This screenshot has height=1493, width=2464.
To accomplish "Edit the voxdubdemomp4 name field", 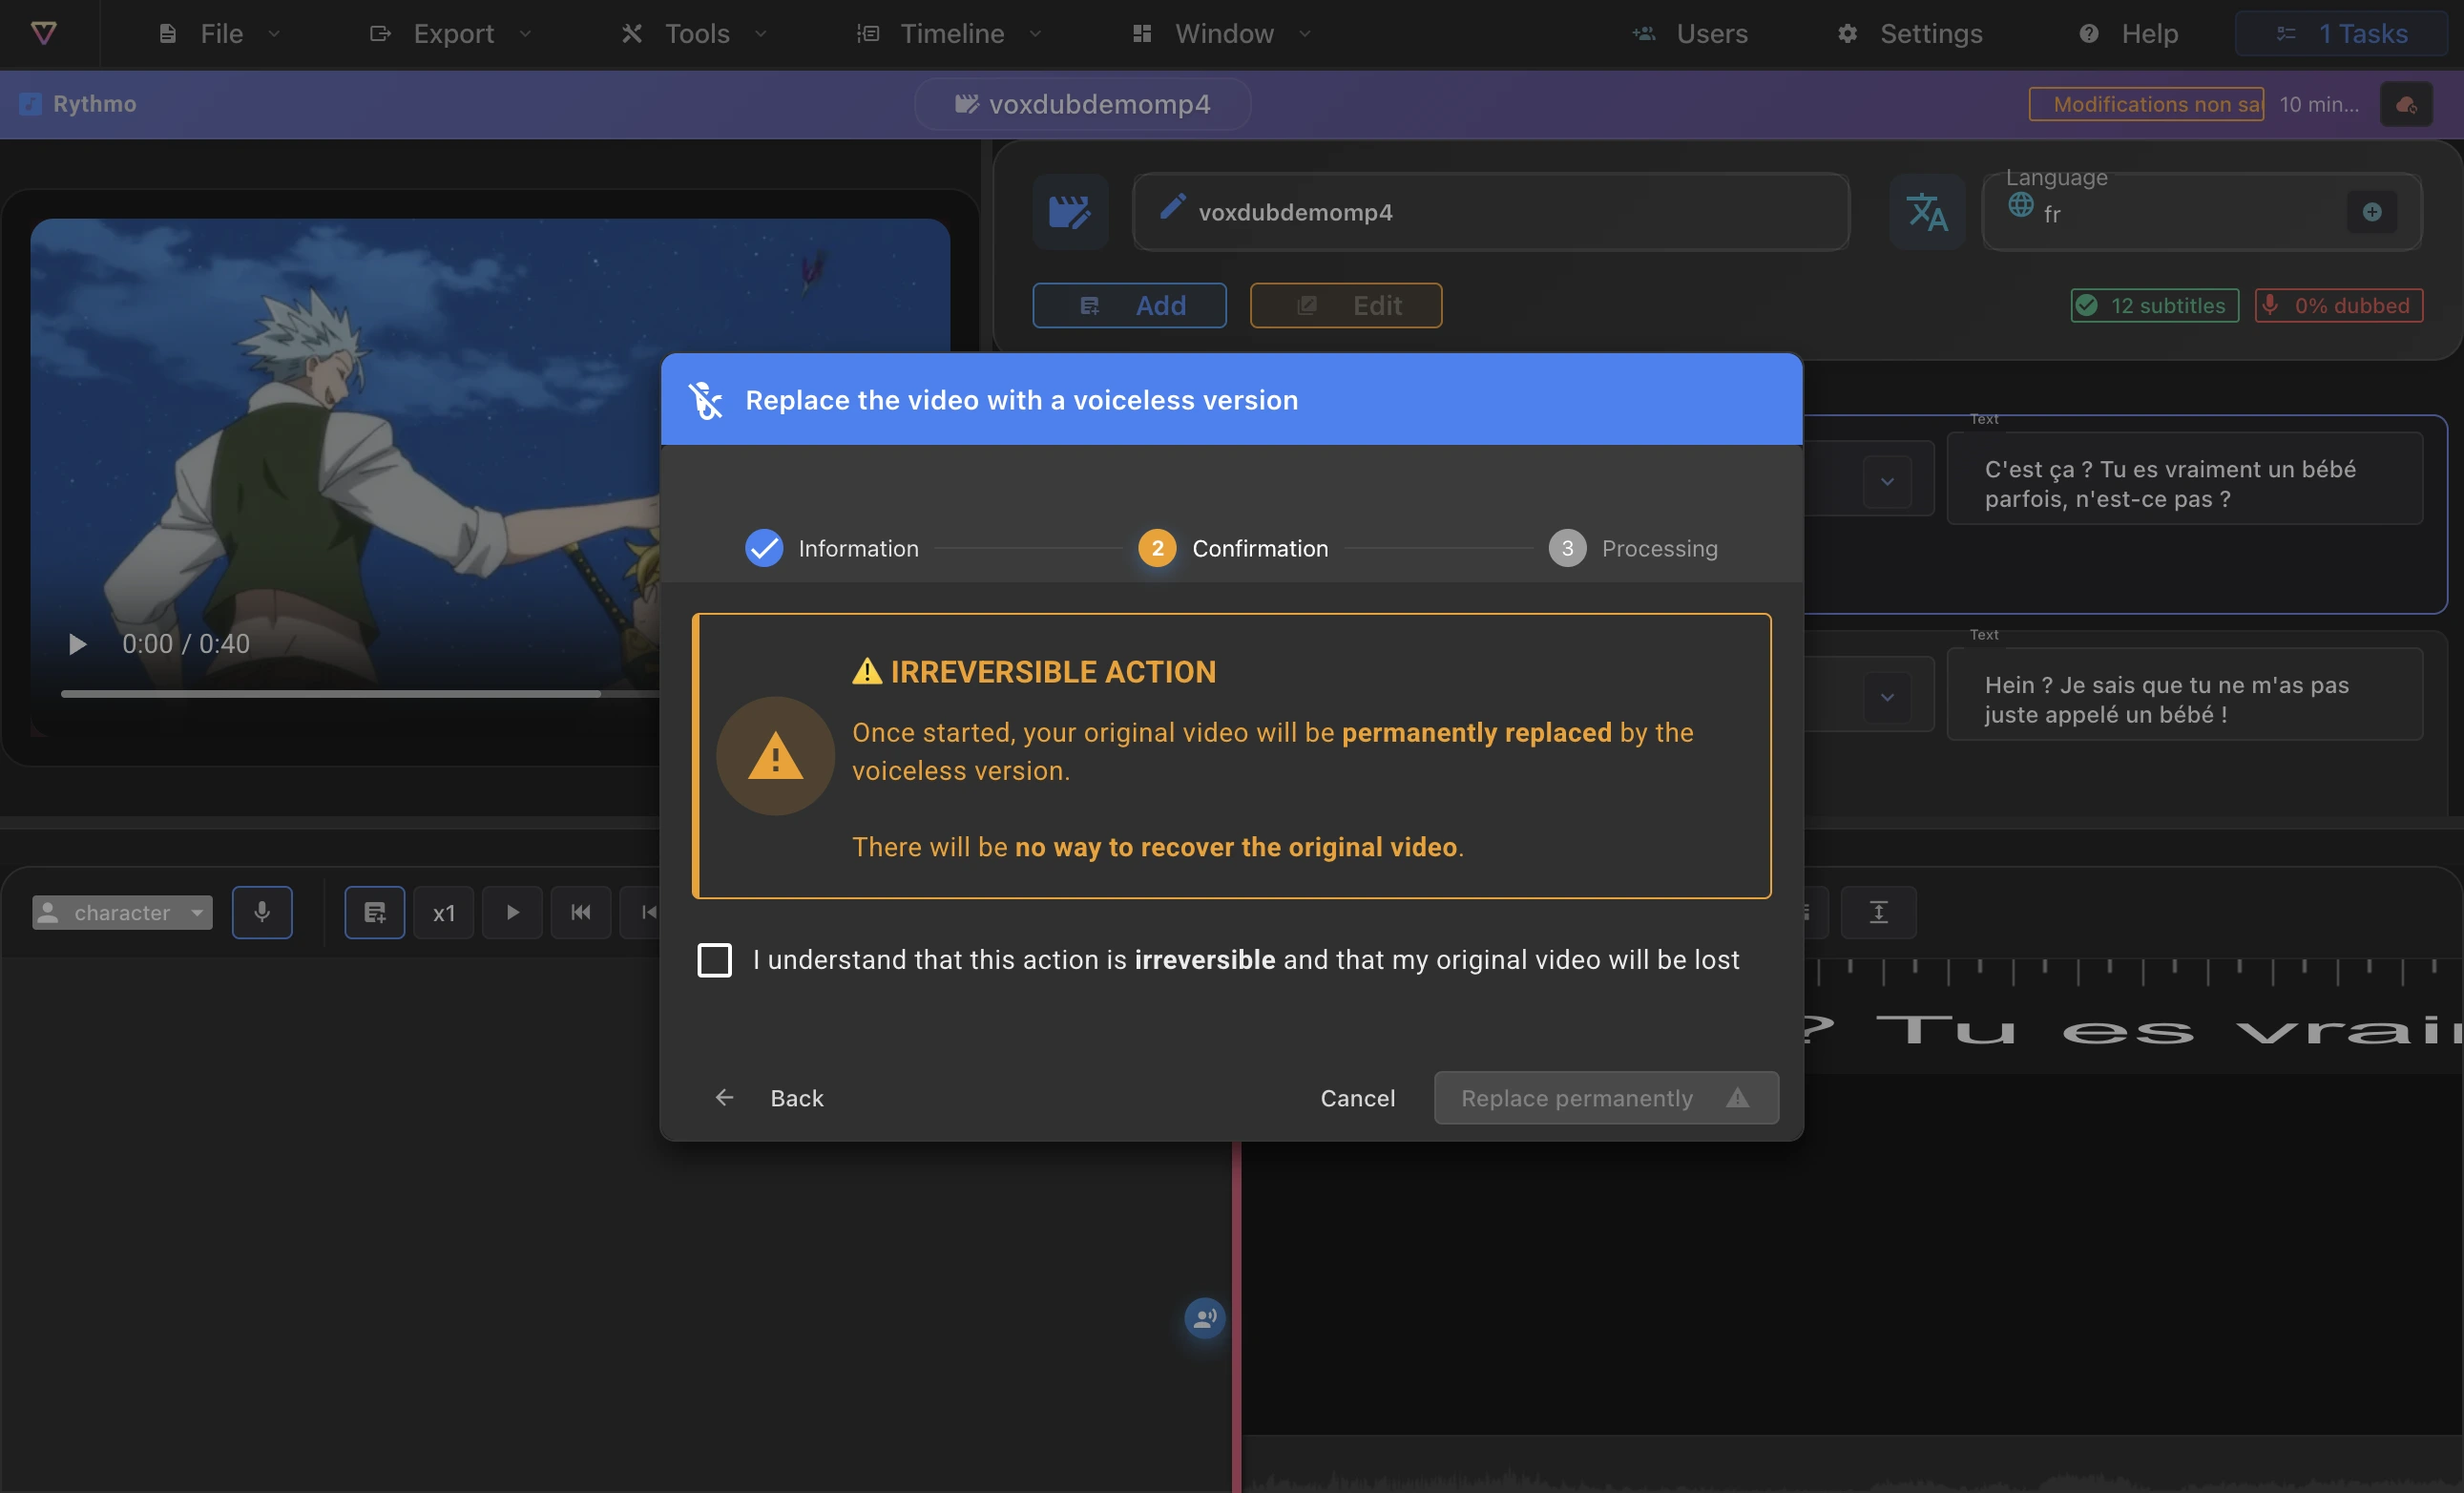I will (1491, 212).
